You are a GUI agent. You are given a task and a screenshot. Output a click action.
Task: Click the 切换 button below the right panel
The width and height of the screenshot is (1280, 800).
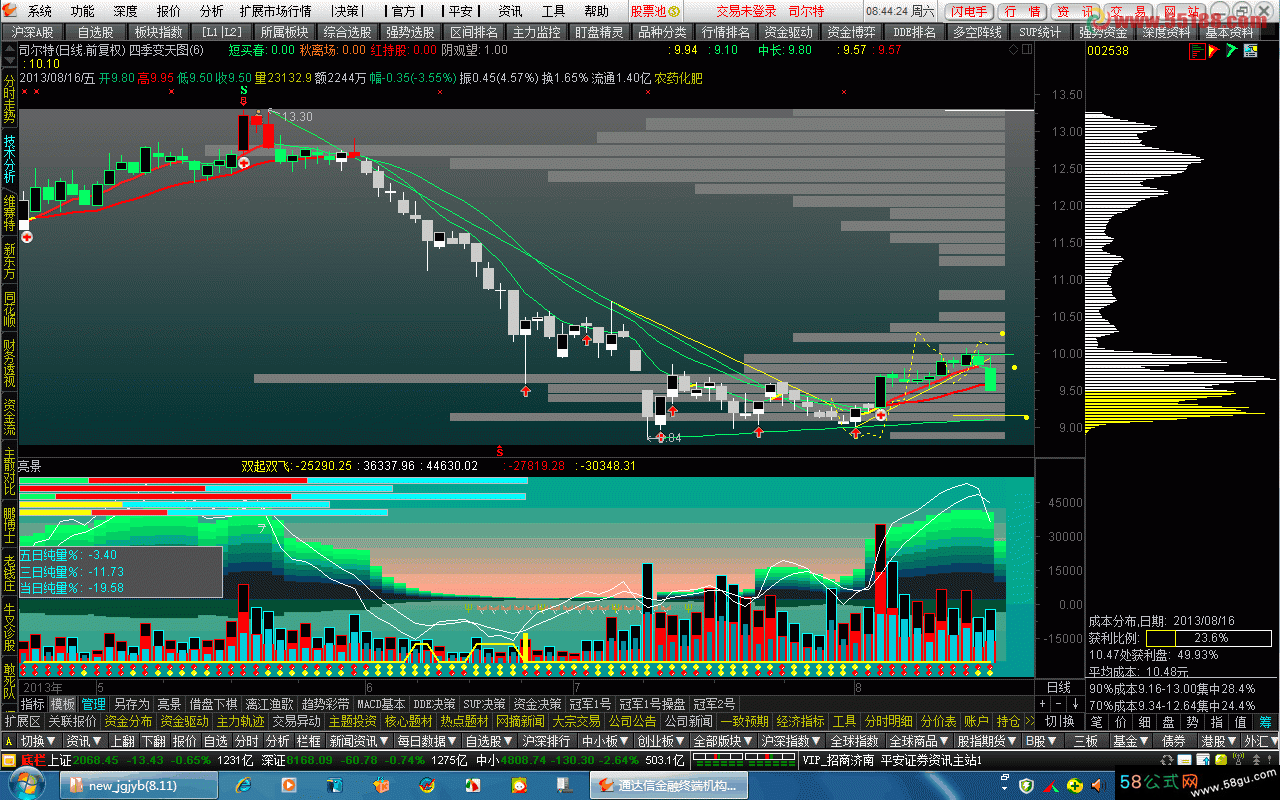tap(1059, 721)
